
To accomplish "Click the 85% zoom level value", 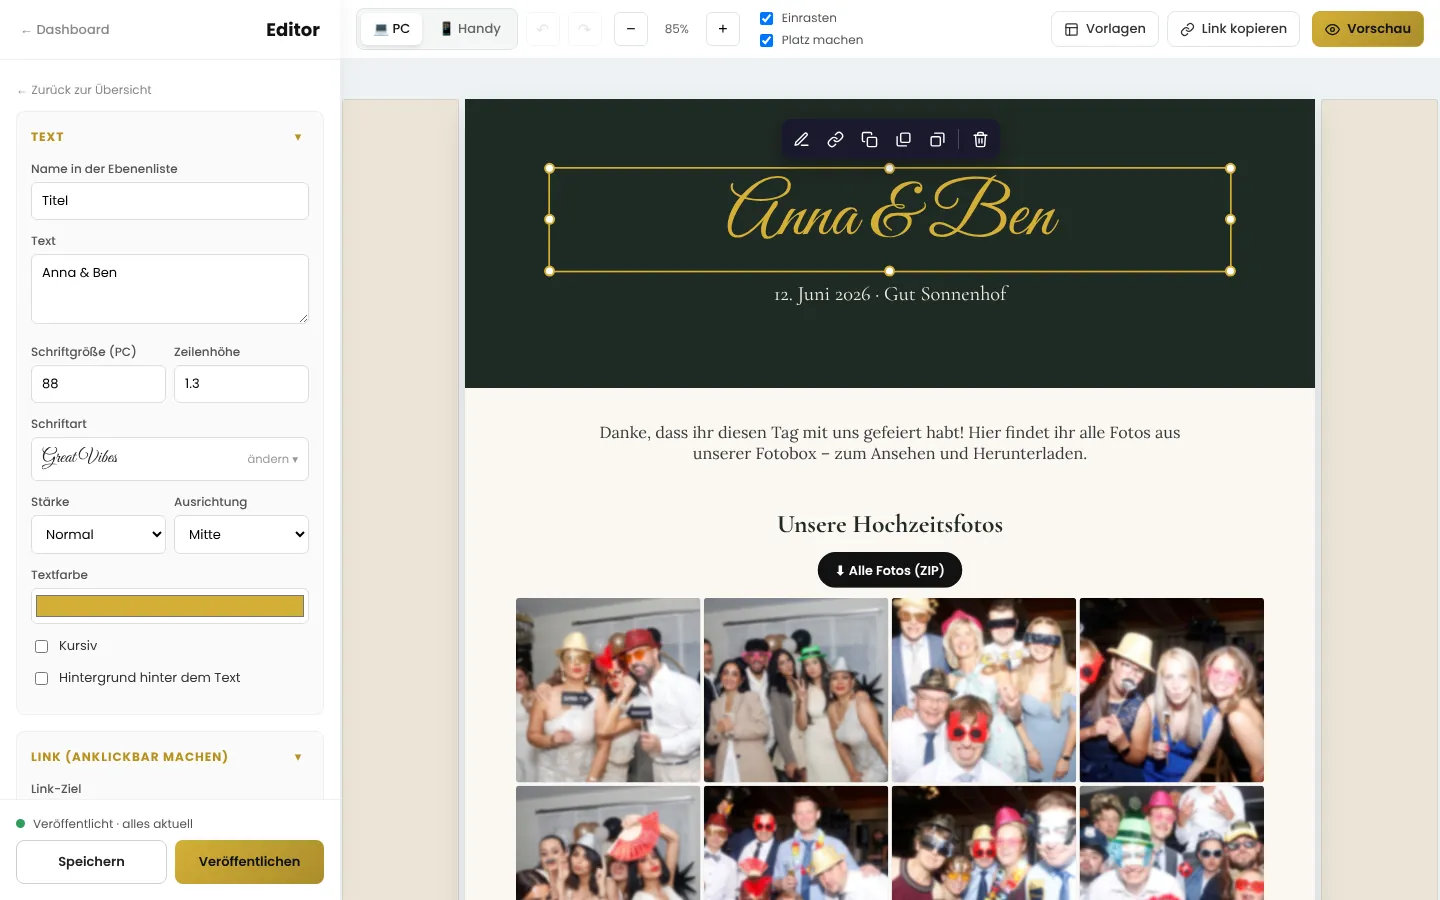I will tap(677, 29).
